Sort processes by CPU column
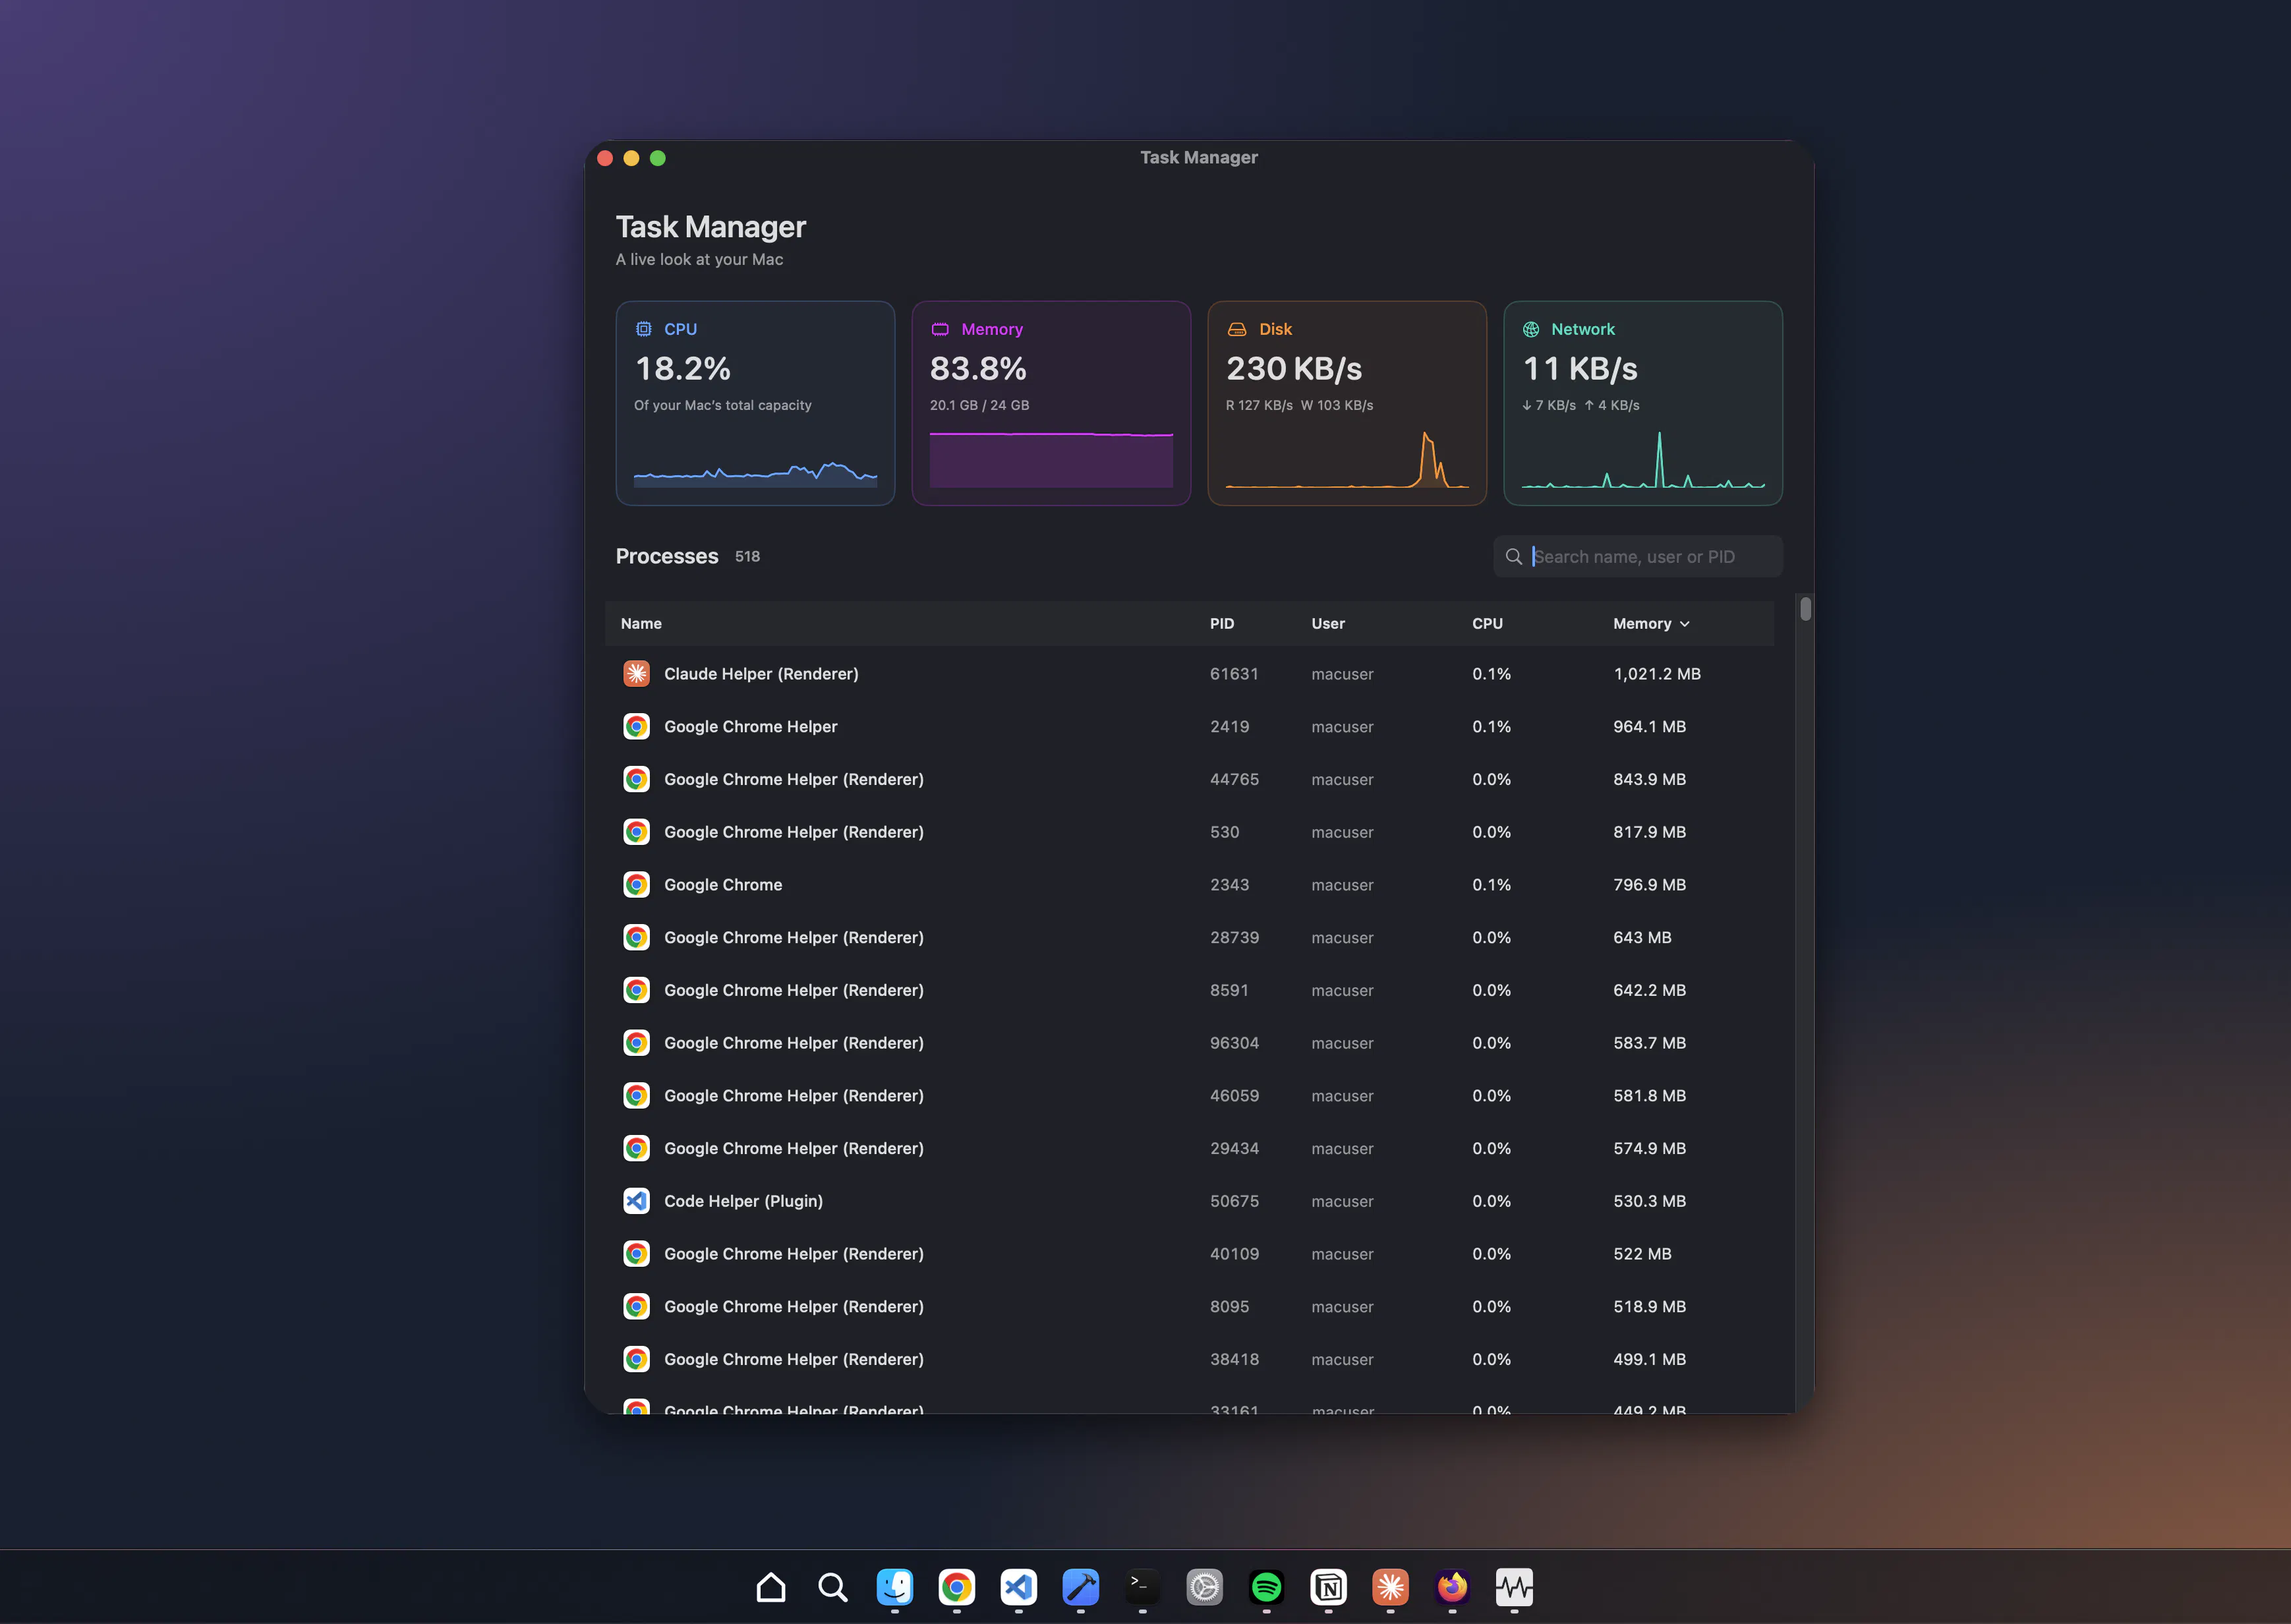2291x1624 pixels. coord(1487,624)
